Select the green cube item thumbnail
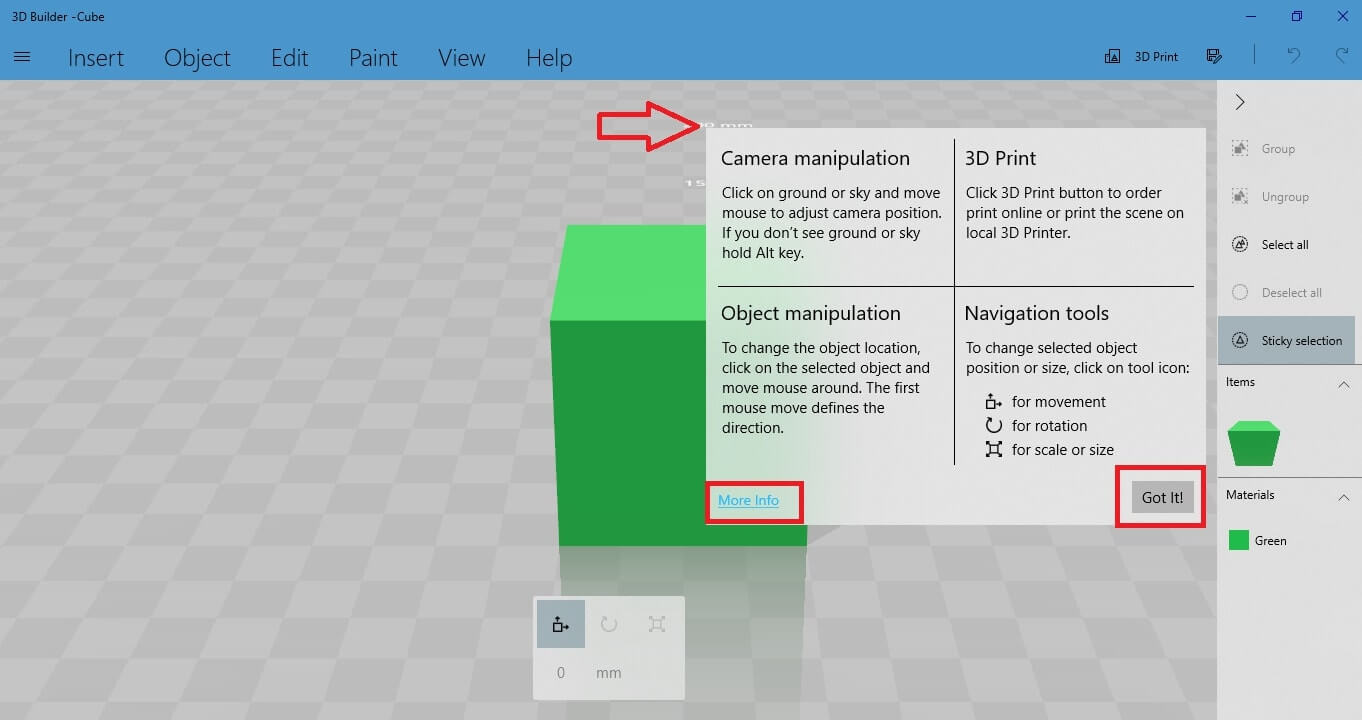This screenshot has height=720, width=1362. pyautogui.click(x=1254, y=443)
